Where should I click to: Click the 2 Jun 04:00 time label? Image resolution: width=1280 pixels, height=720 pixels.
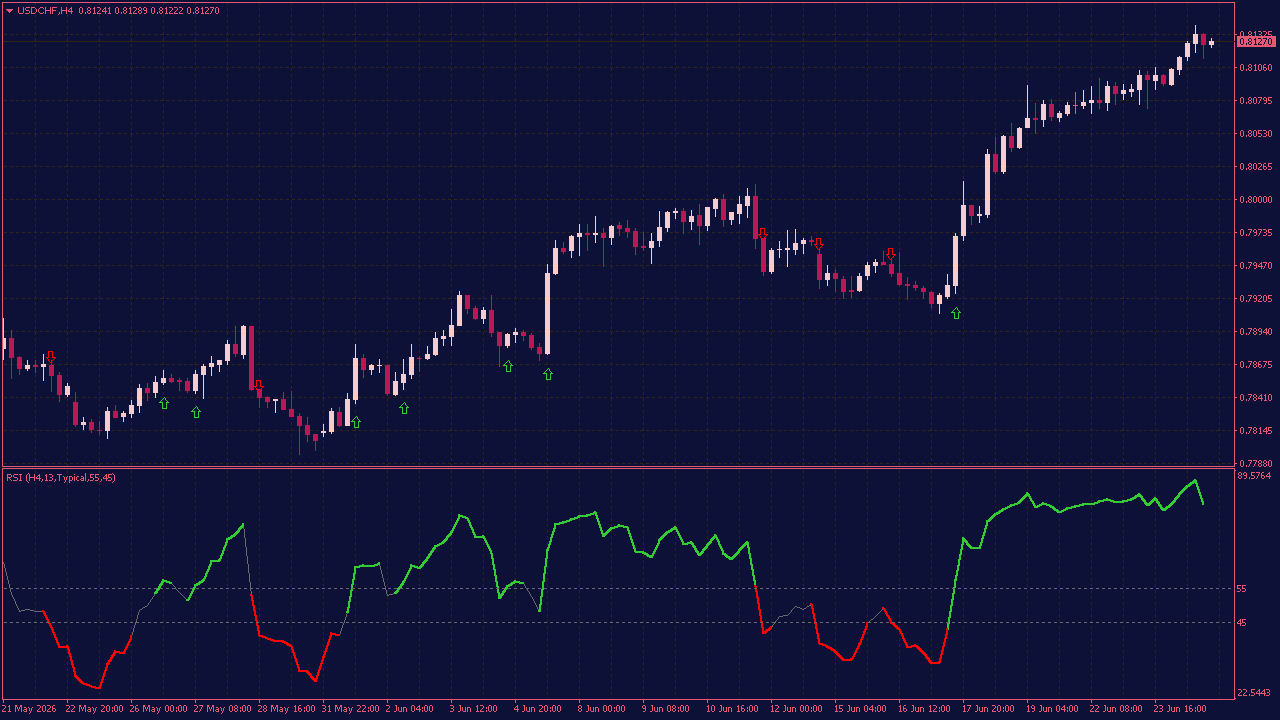coord(410,709)
